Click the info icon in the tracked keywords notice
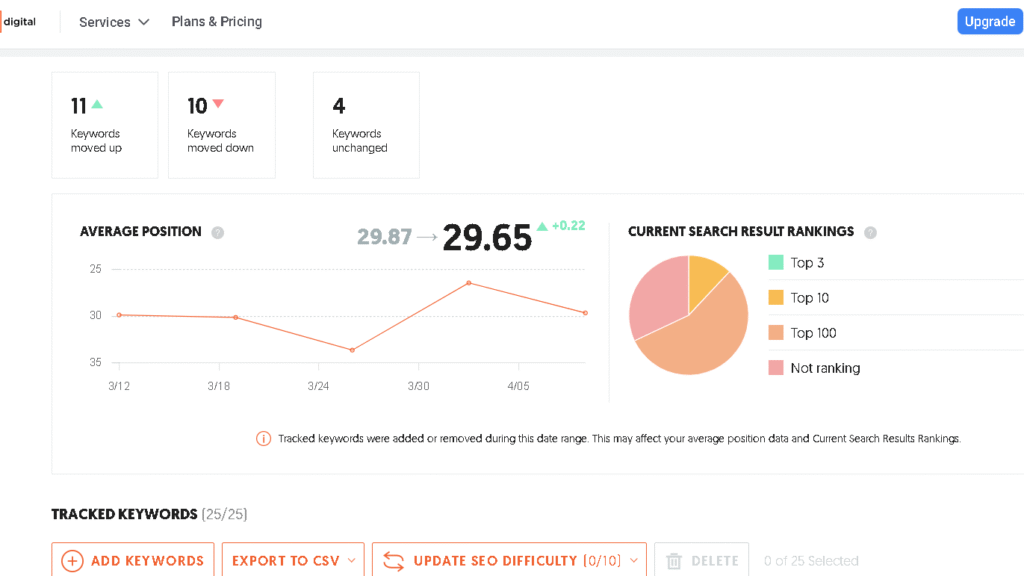 [264, 438]
